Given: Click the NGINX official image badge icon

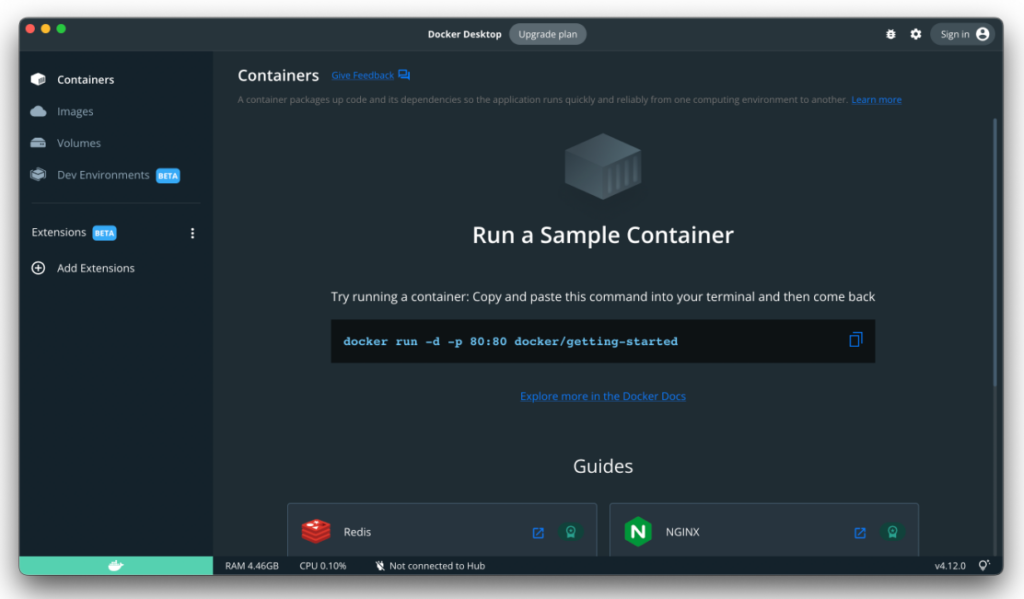Looking at the screenshot, I should (892, 532).
